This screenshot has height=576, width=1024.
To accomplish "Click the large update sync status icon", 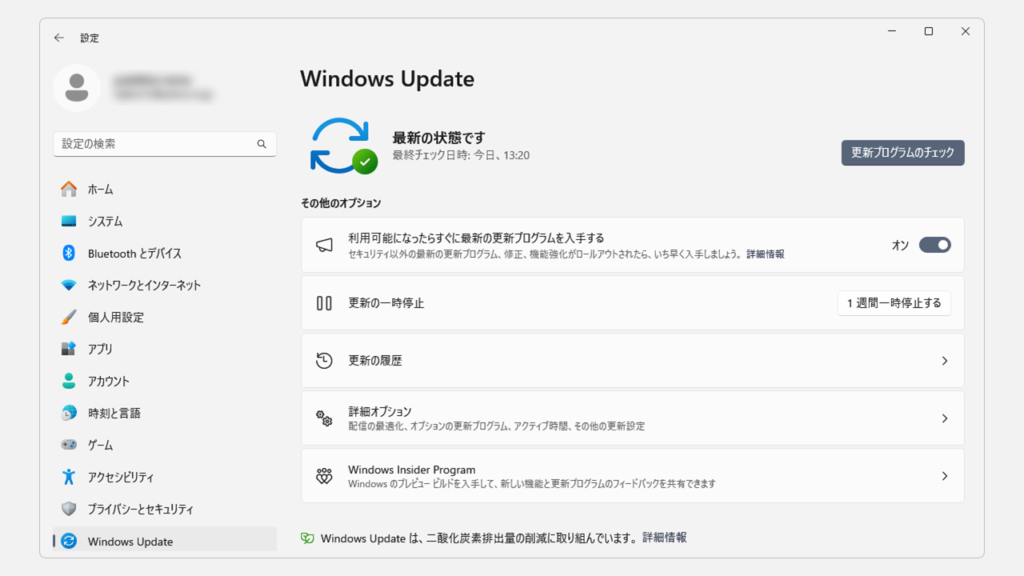I will coord(344,146).
